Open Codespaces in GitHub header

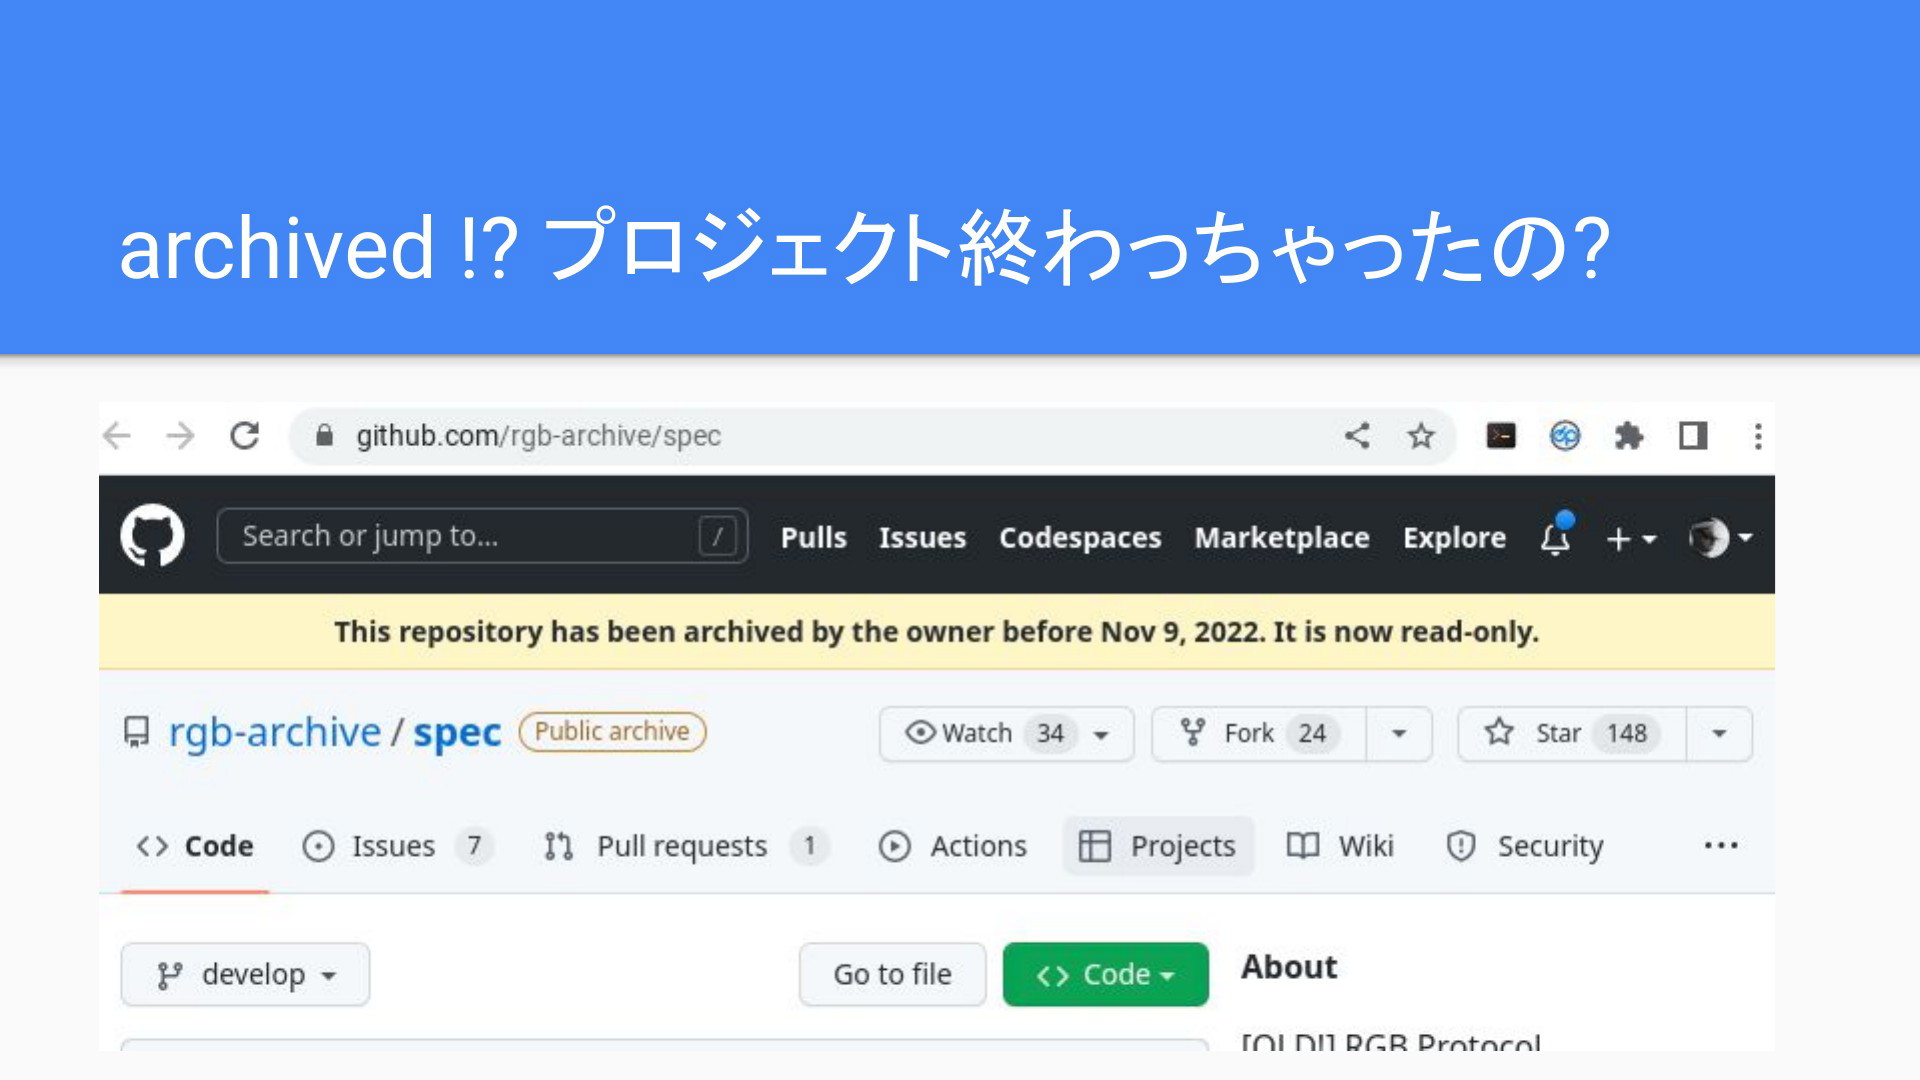1081,538
